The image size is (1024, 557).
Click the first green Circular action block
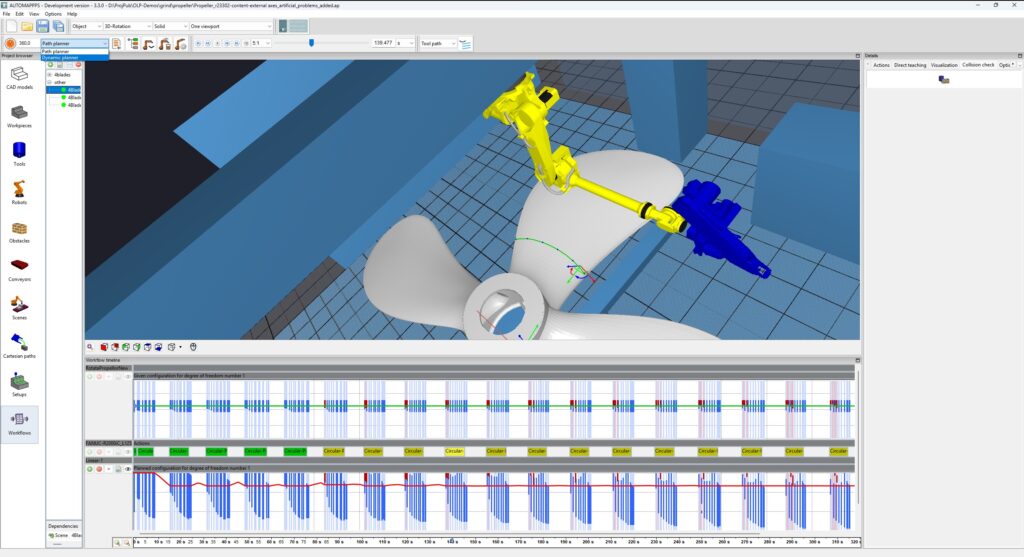click(145, 451)
